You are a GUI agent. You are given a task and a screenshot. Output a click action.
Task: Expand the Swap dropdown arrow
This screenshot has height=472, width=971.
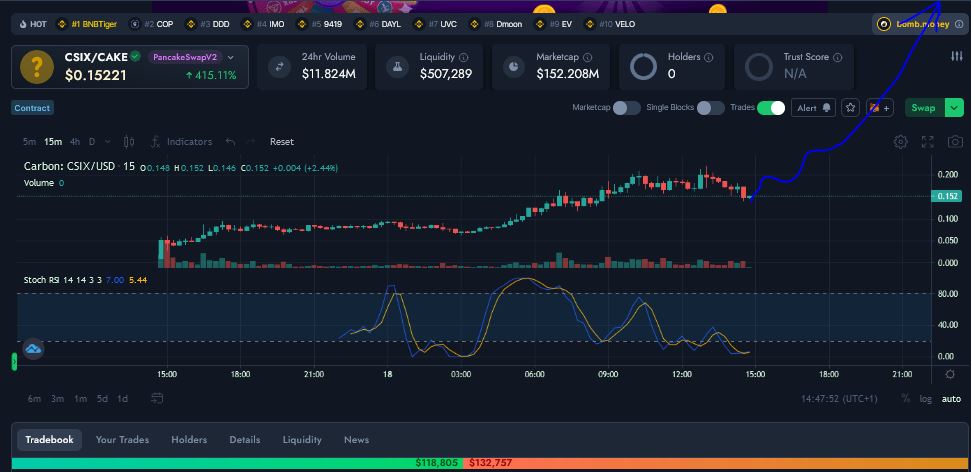coord(954,108)
